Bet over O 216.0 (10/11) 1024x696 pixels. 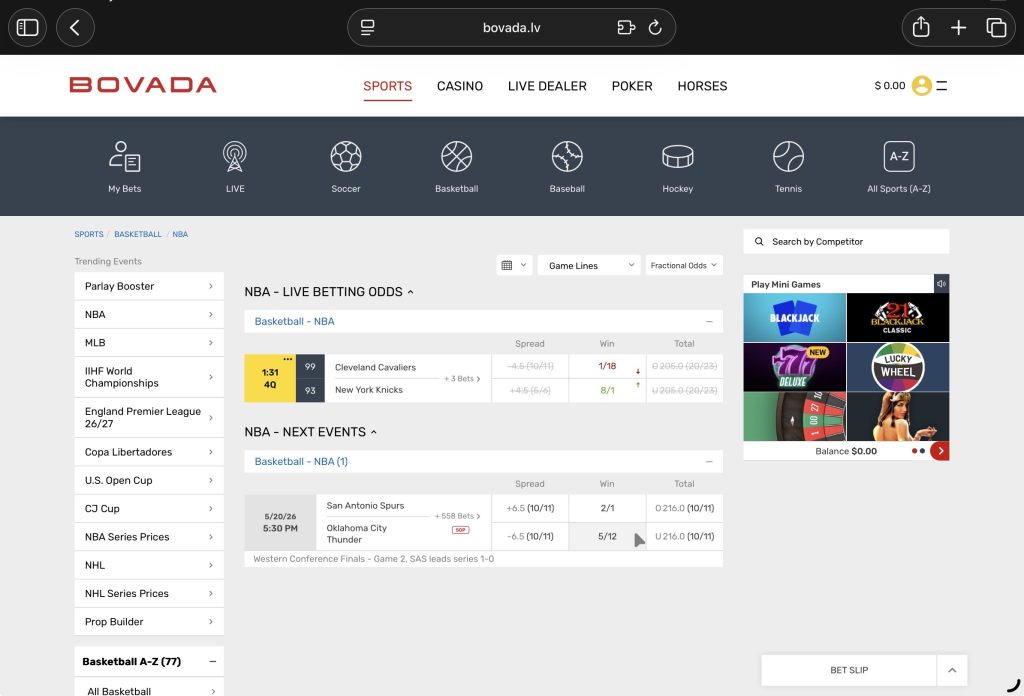tap(684, 508)
